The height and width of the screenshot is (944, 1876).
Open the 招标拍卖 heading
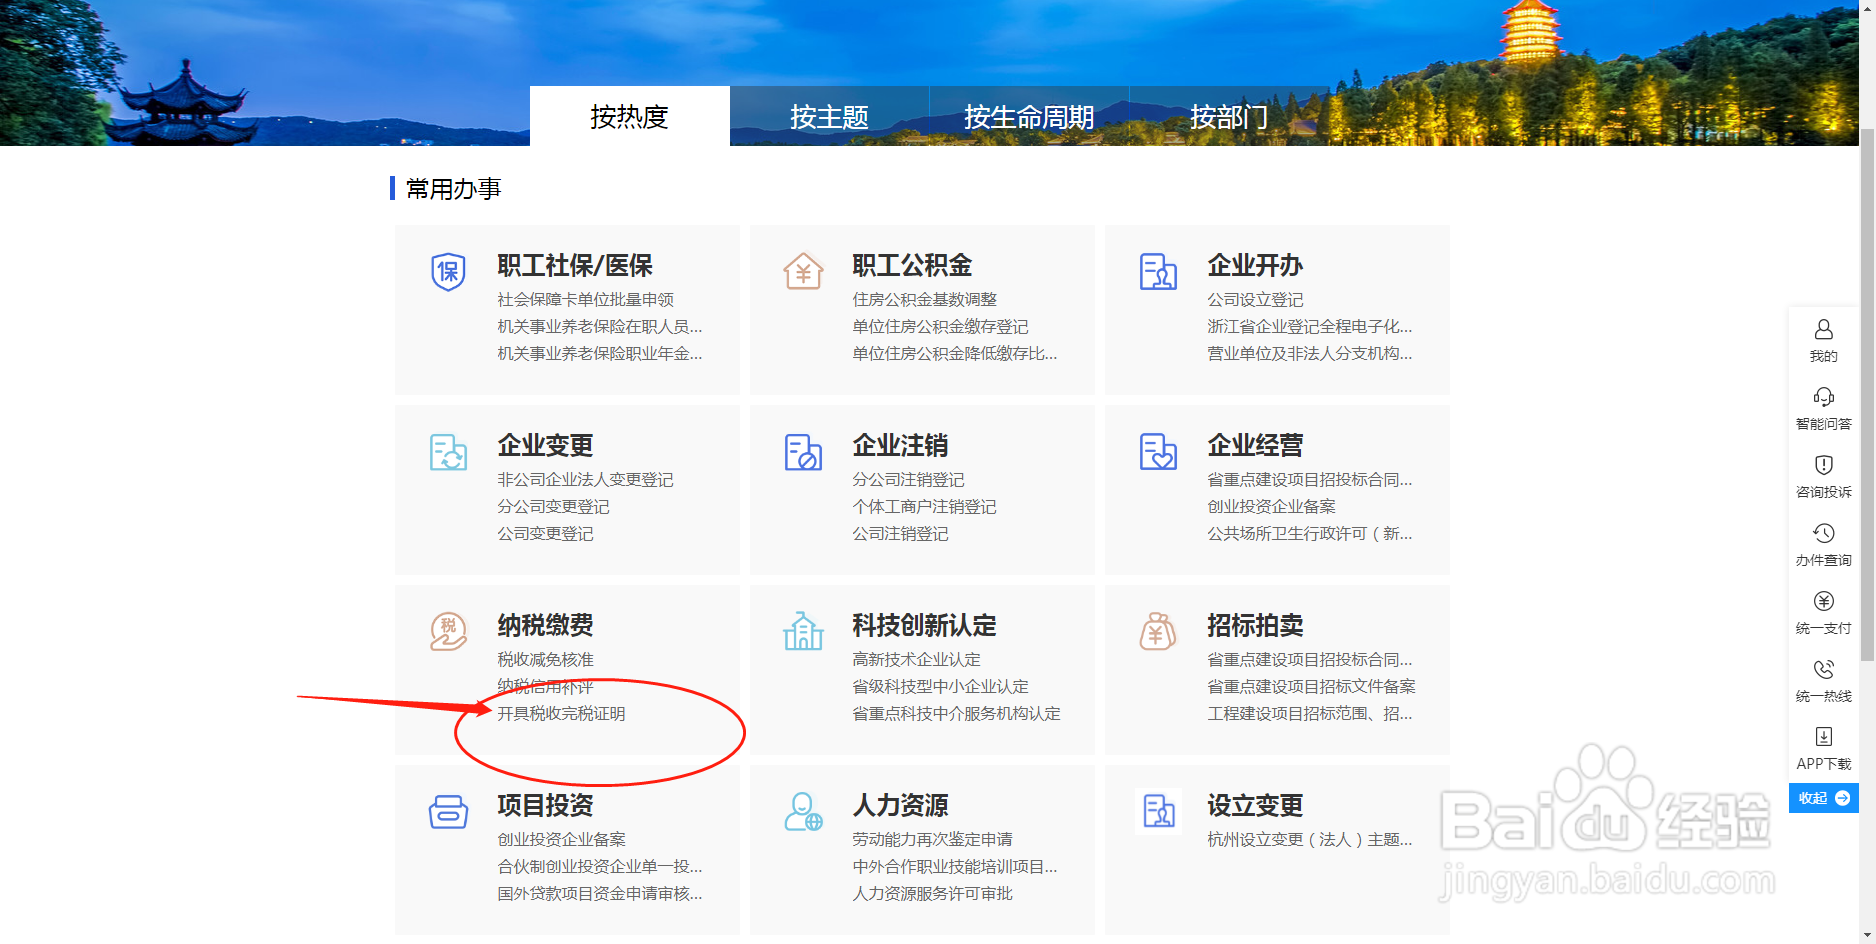[1255, 626]
